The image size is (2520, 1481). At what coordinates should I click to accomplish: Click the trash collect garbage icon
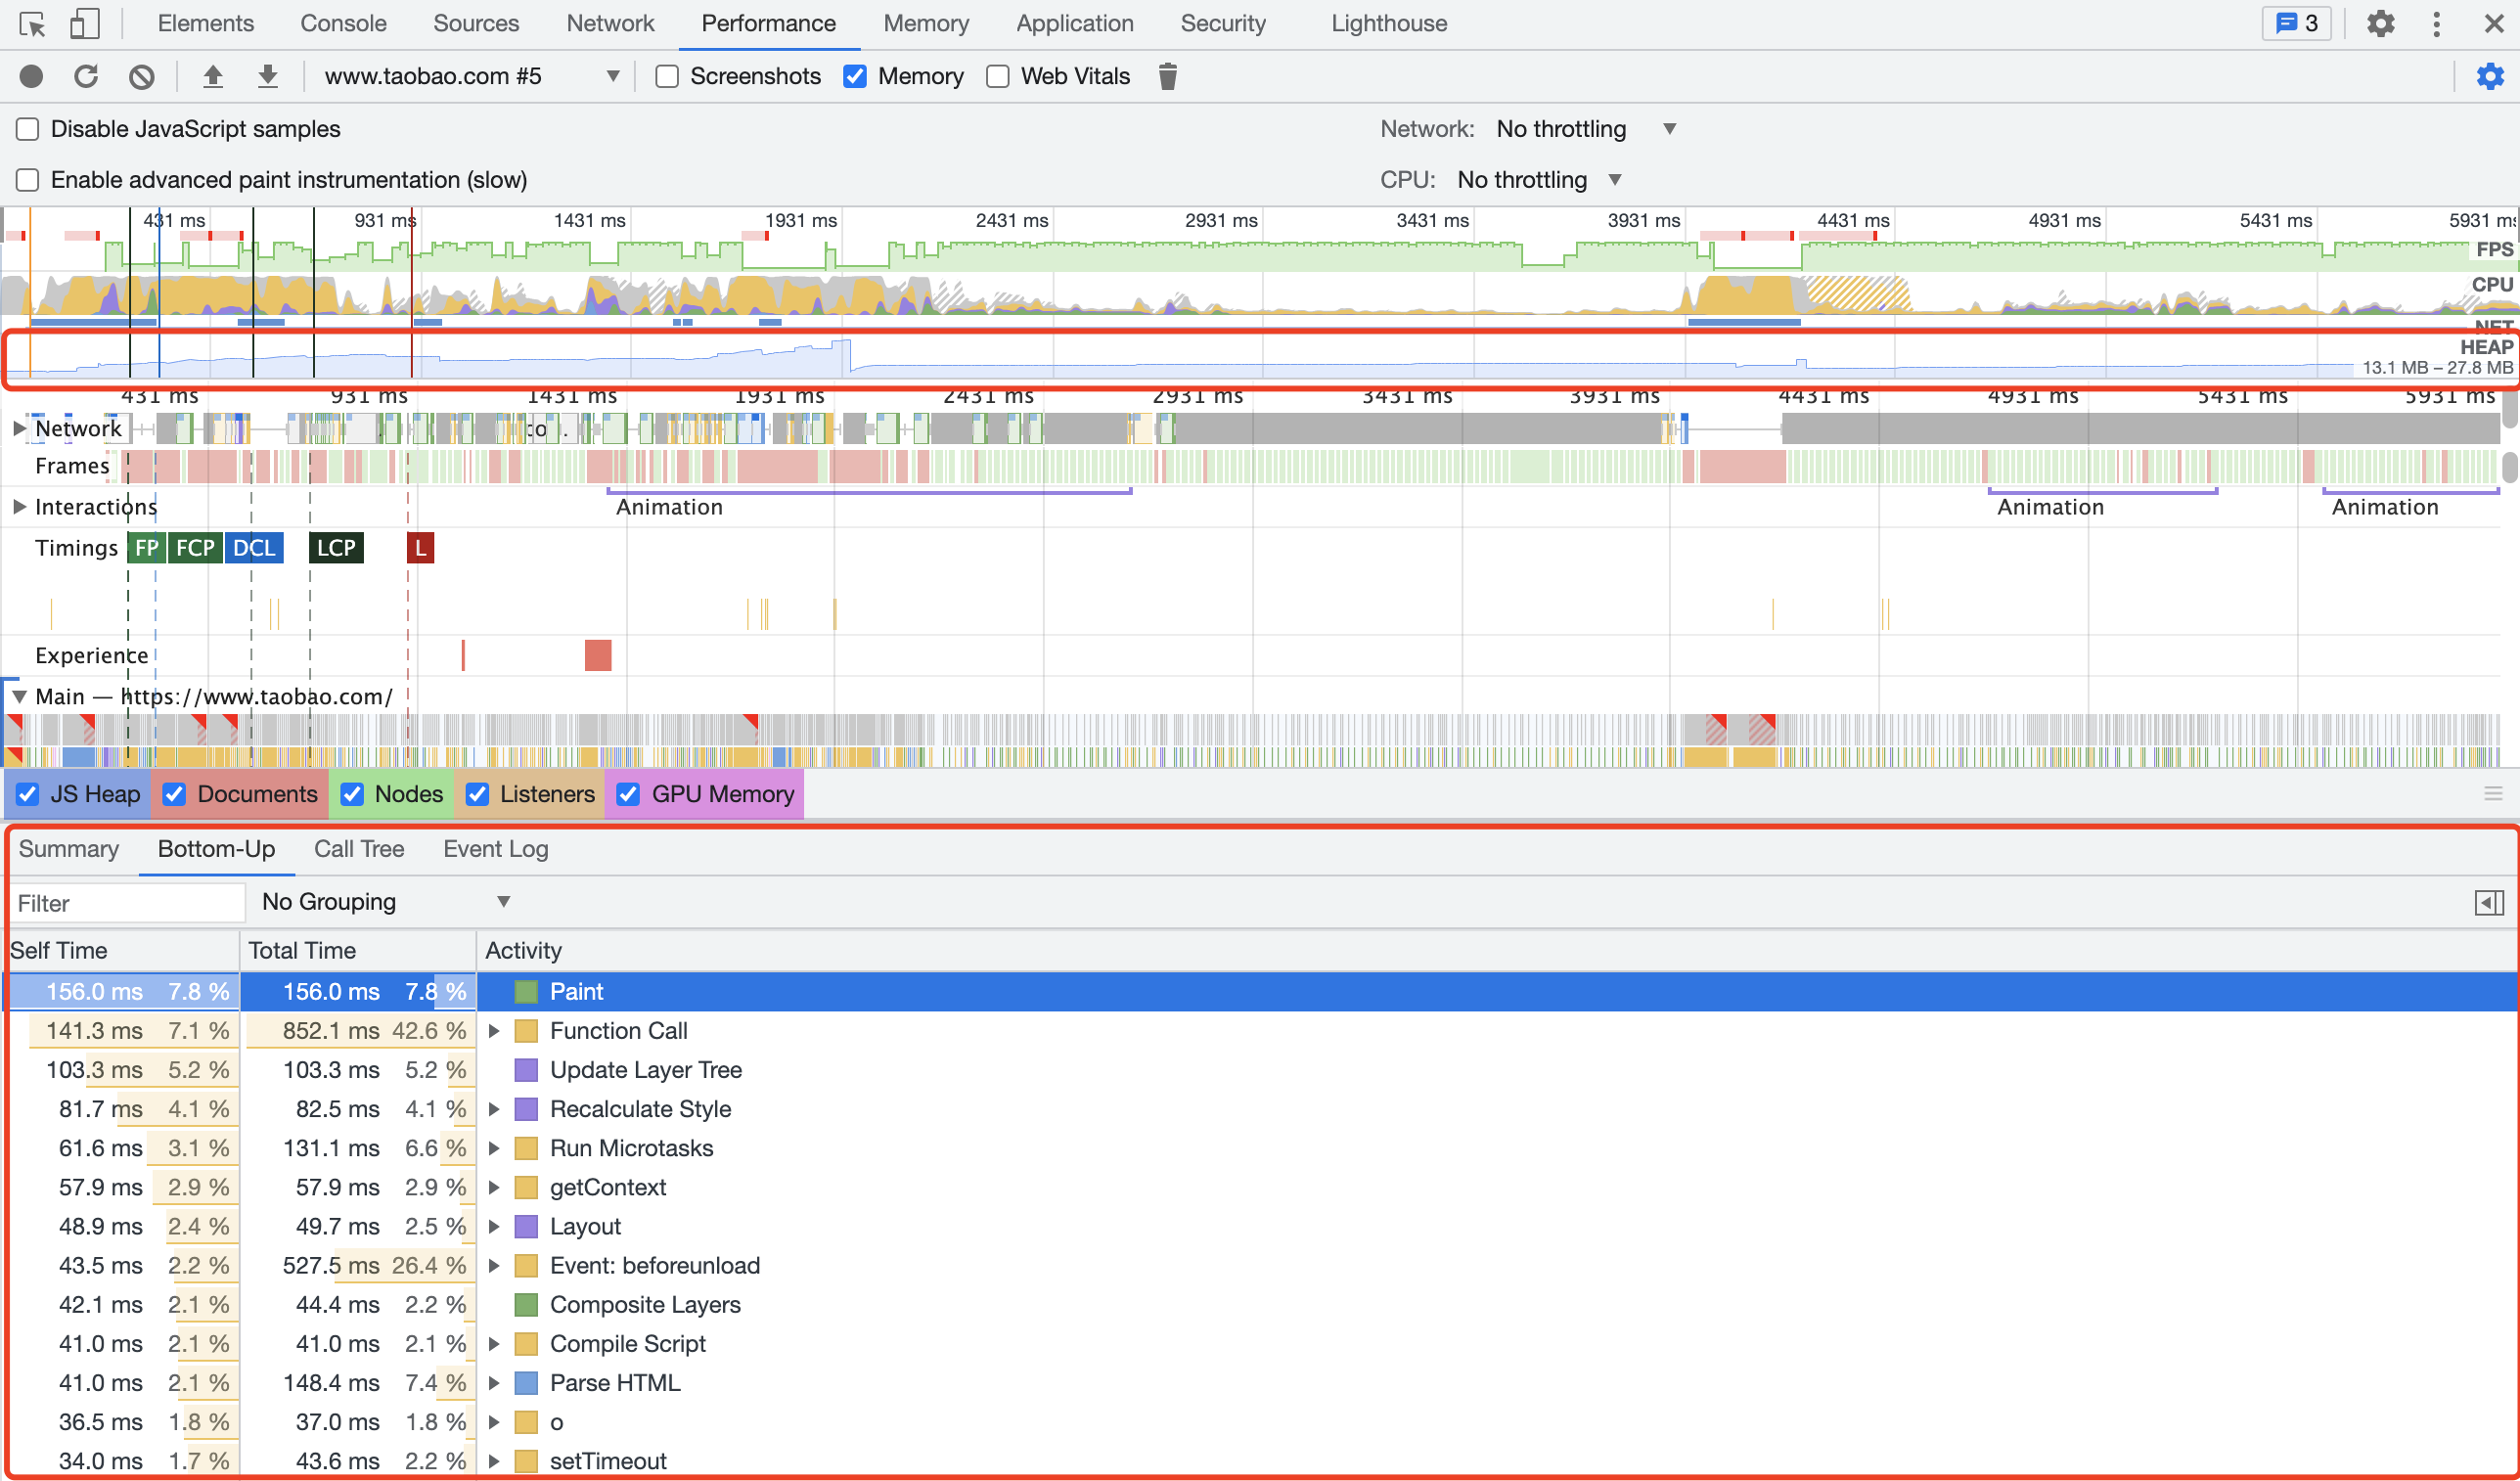click(1167, 76)
